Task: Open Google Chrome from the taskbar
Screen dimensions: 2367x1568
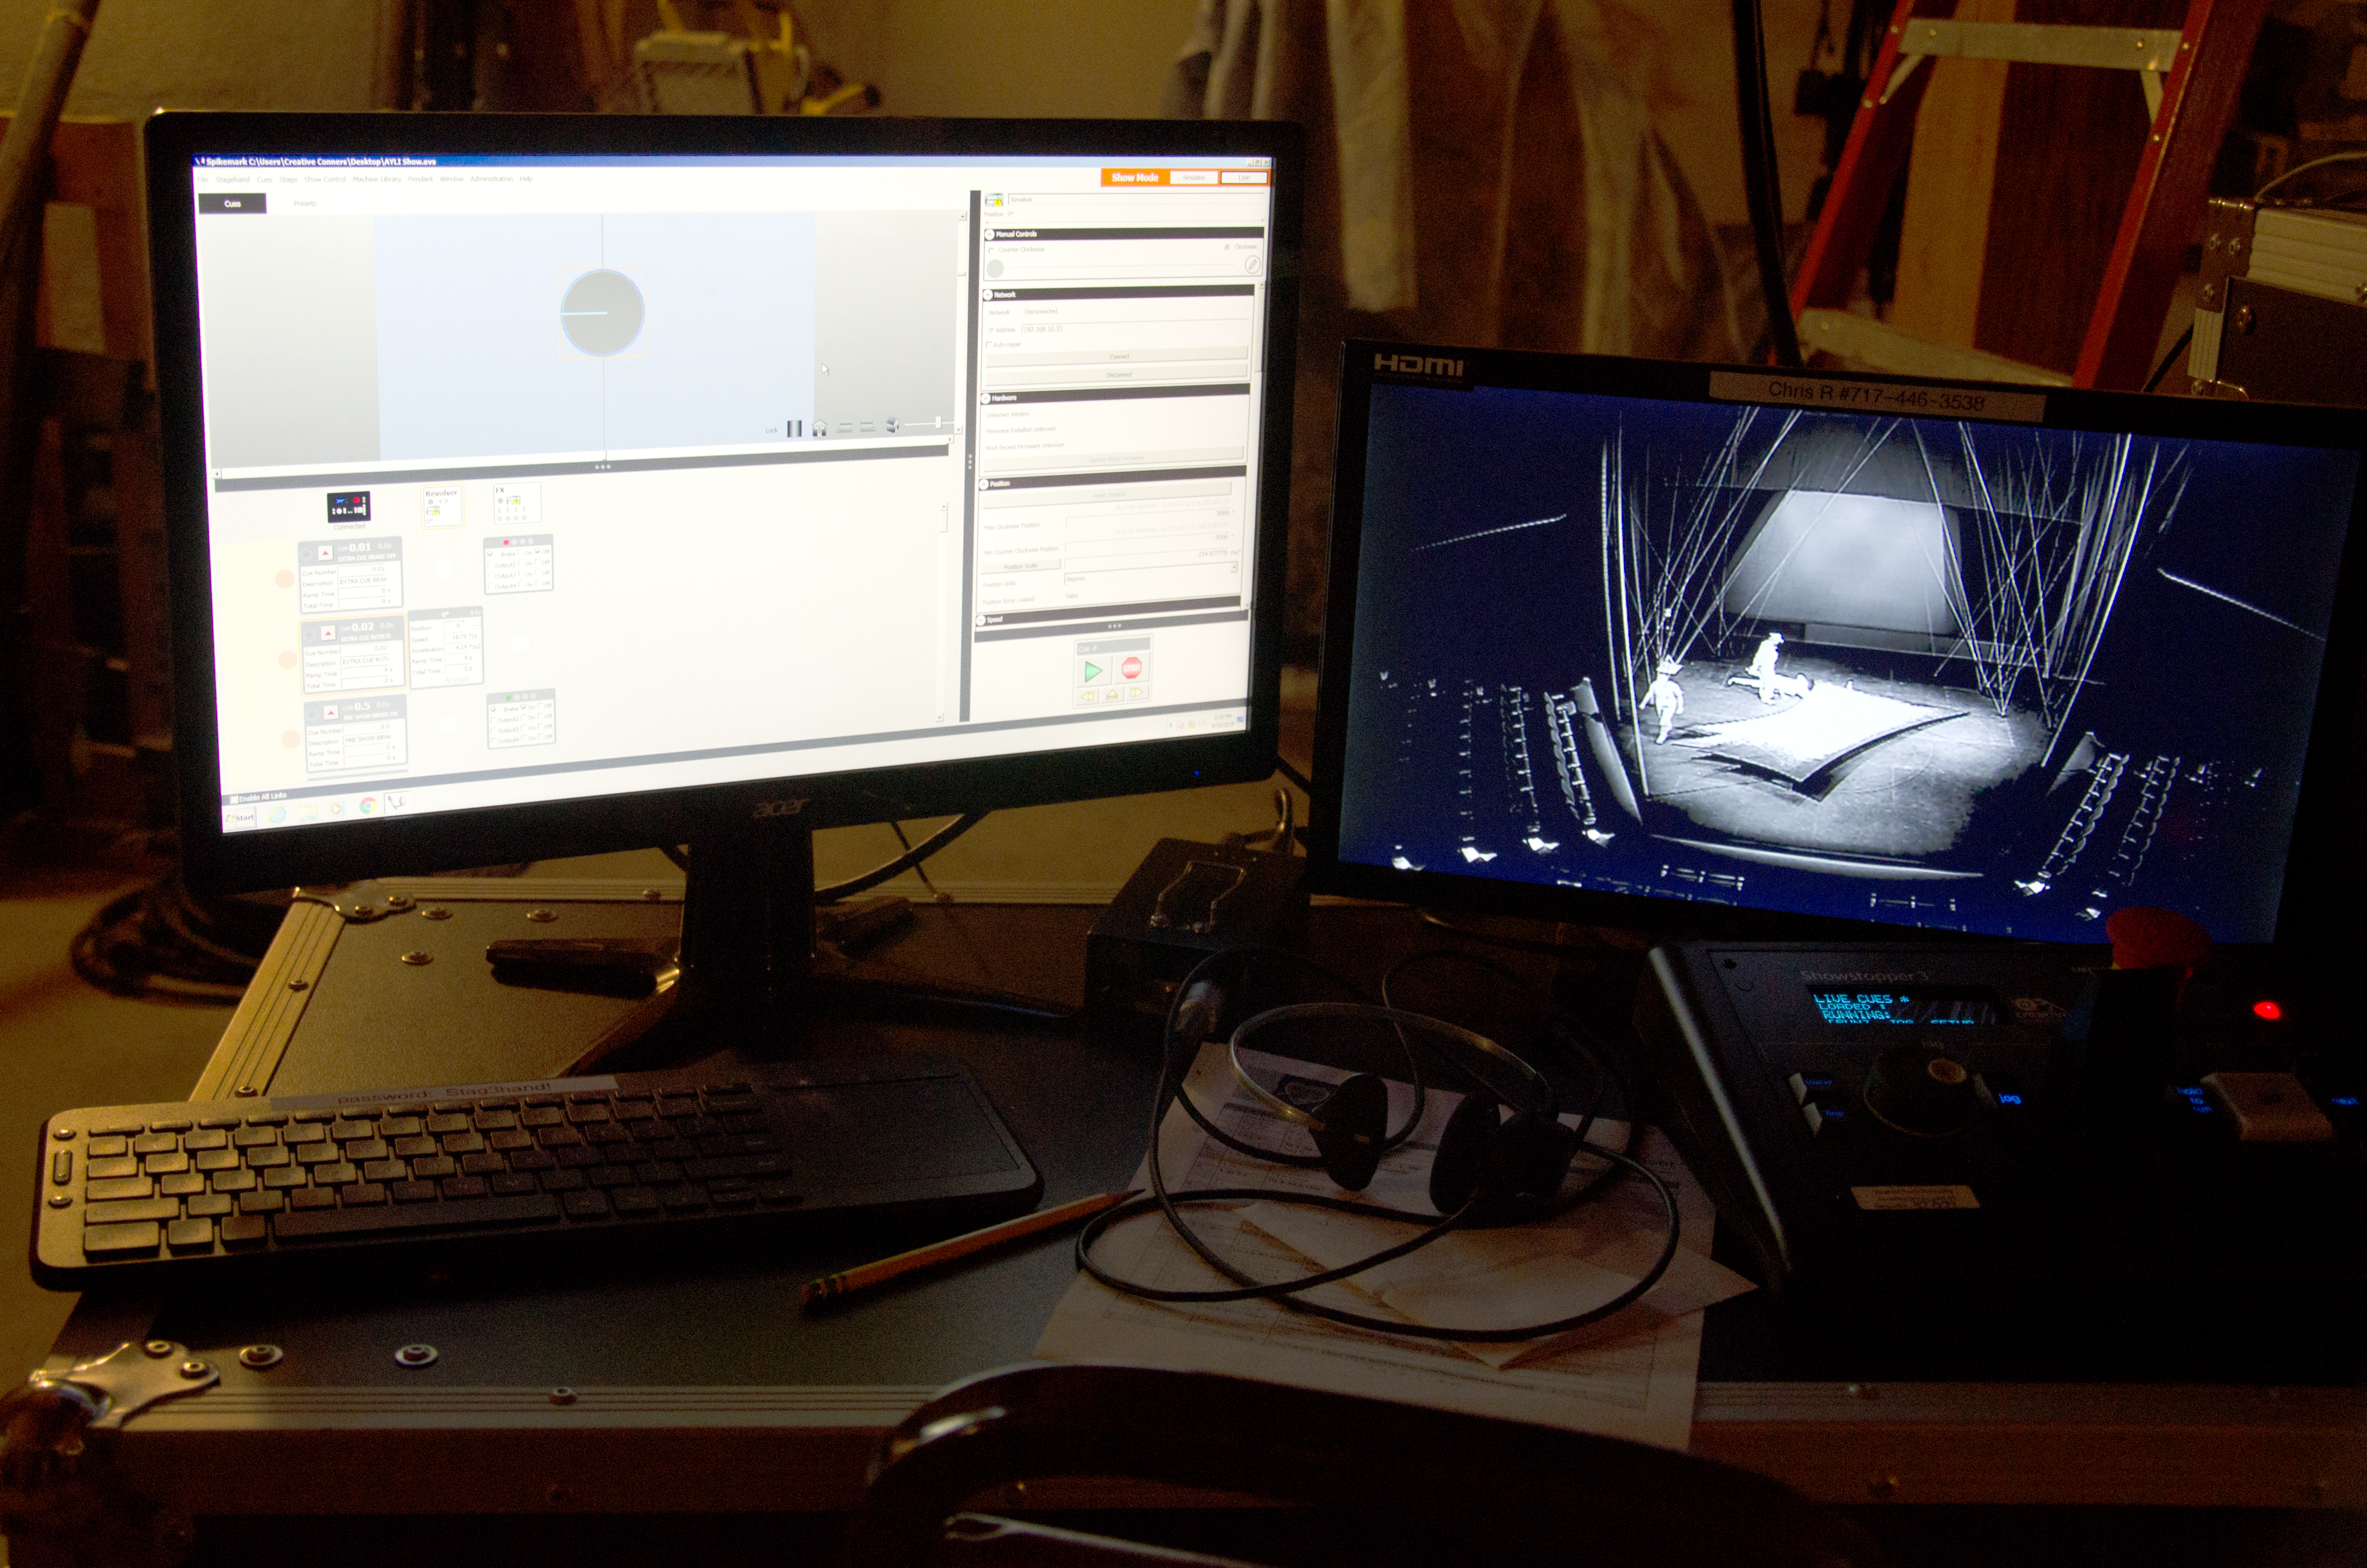Action: 368,805
